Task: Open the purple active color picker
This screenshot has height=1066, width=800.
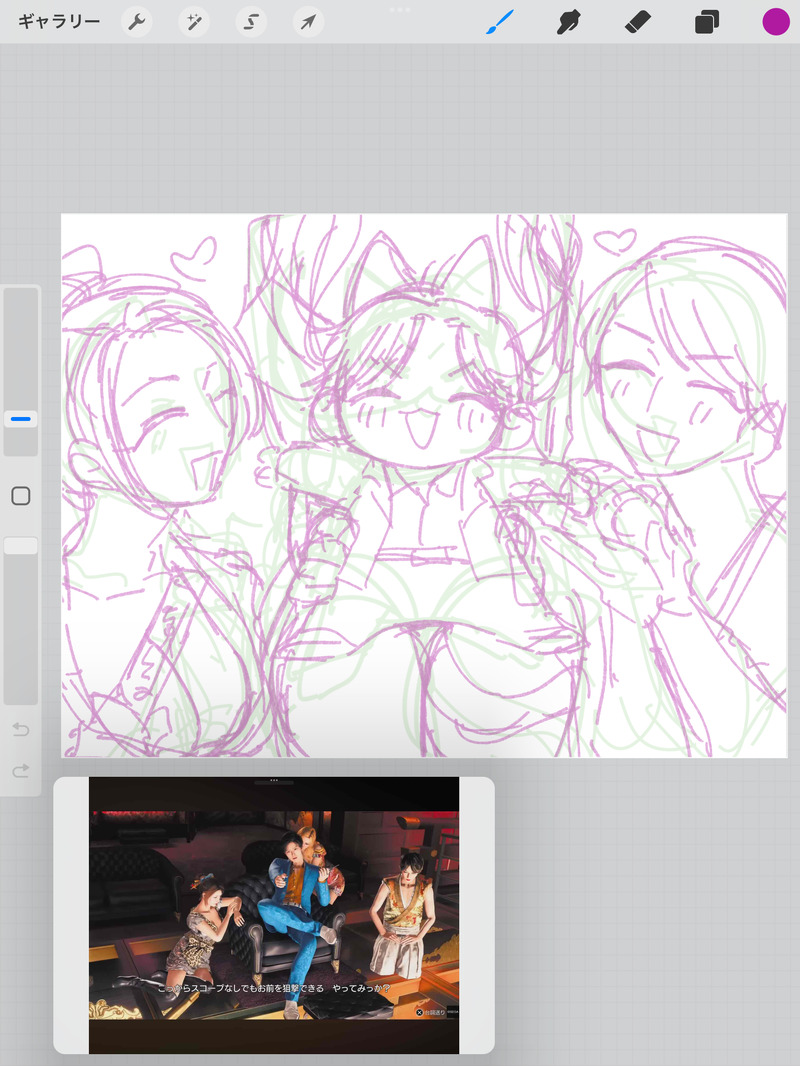Action: point(776,22)
